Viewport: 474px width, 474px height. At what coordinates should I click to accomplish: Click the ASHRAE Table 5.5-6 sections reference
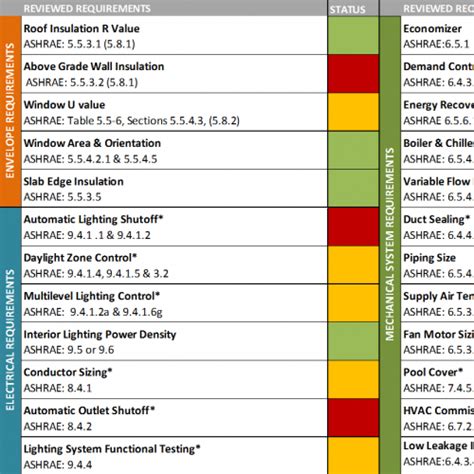tap(132, 120)
